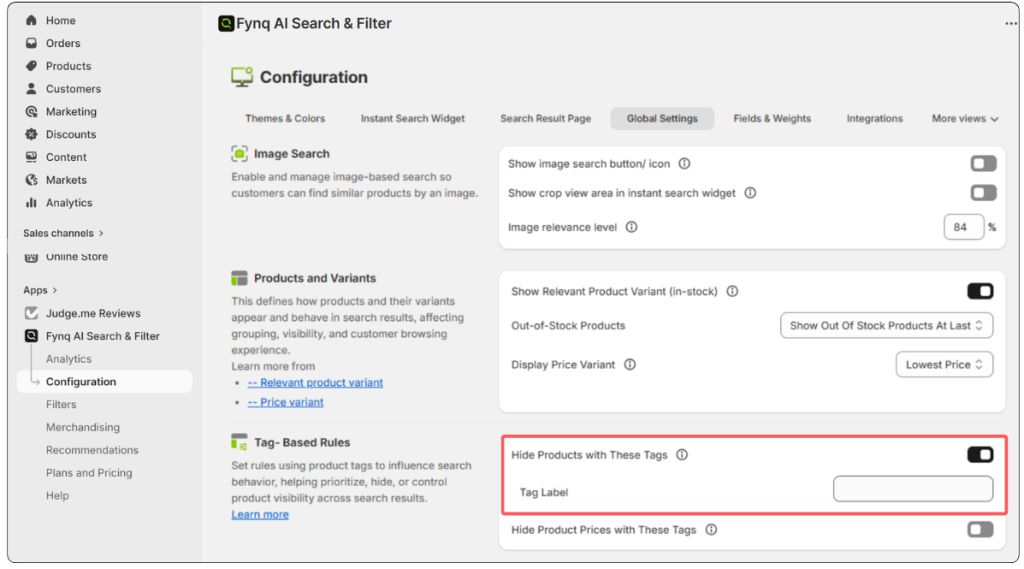Click the Products and Variants section icon
The width and height of the screenshot is (1024, 569).
[239, 278]
